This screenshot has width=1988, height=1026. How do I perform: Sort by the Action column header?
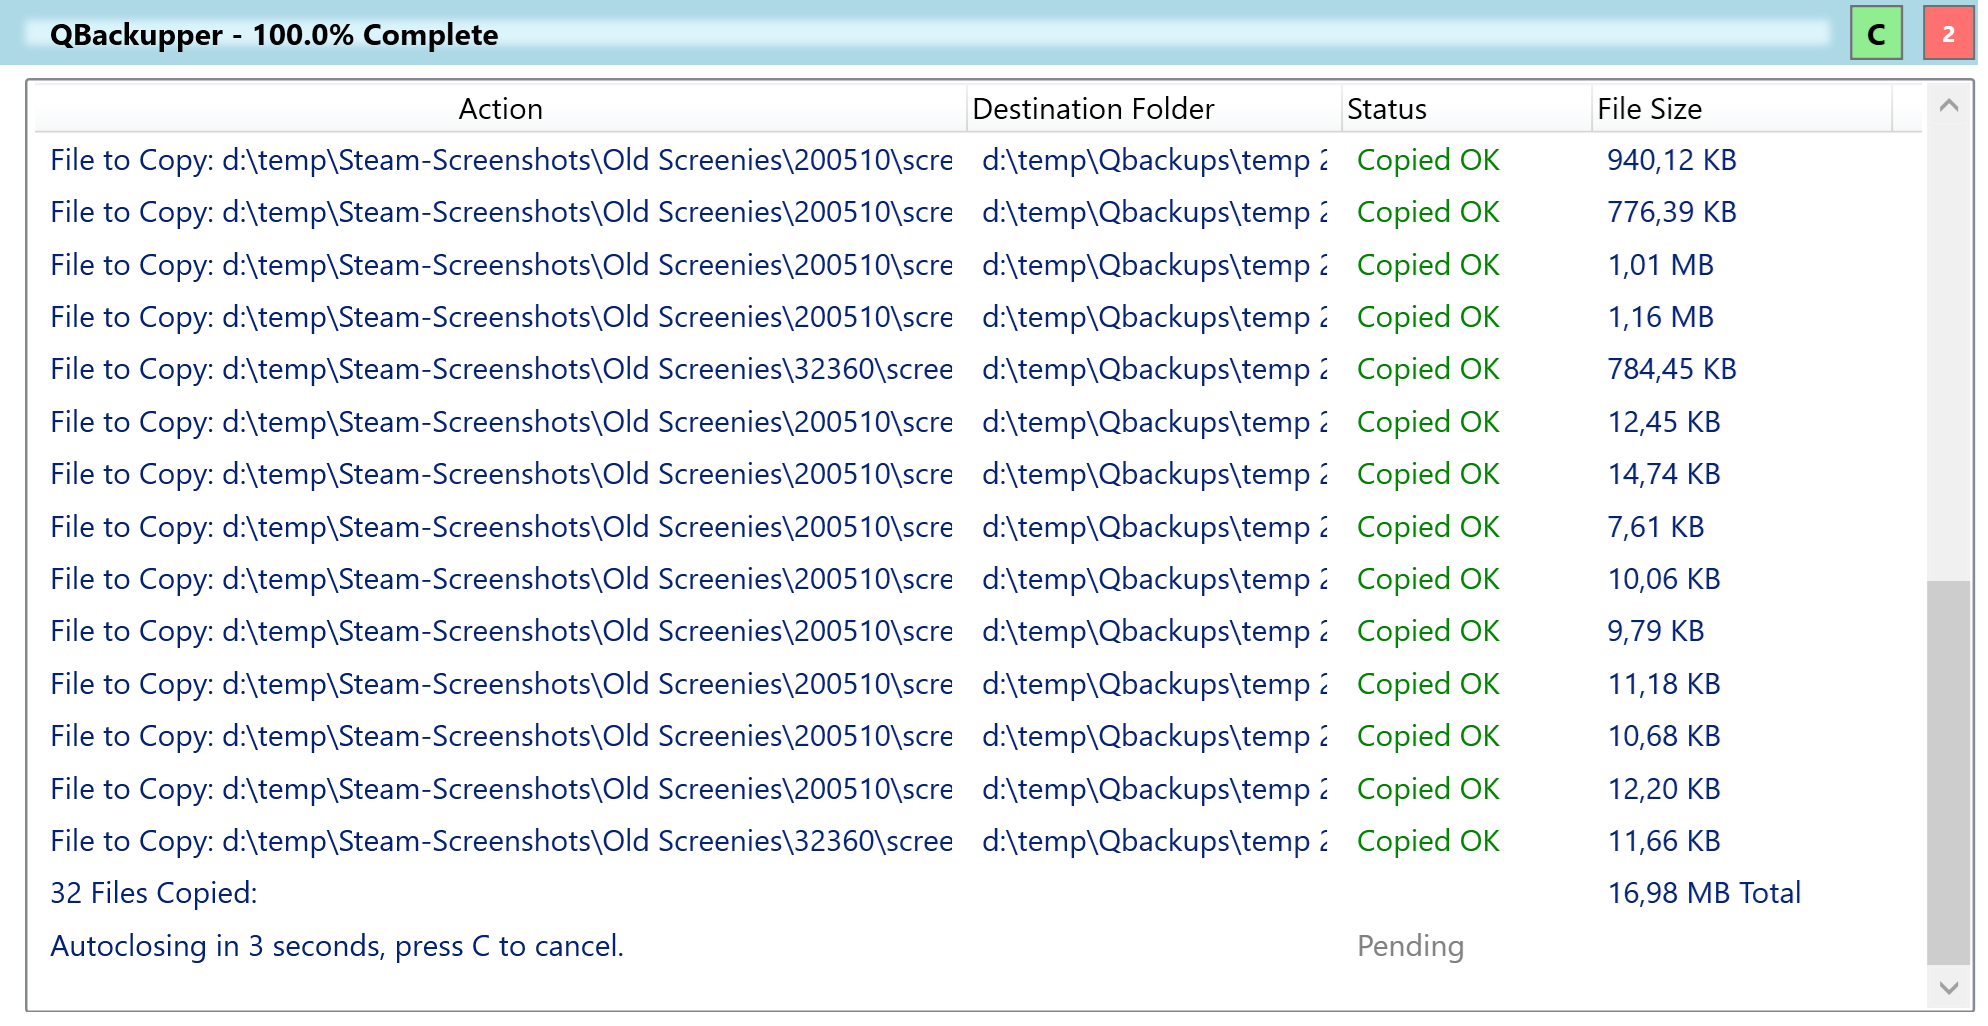[x=501, y=109]
